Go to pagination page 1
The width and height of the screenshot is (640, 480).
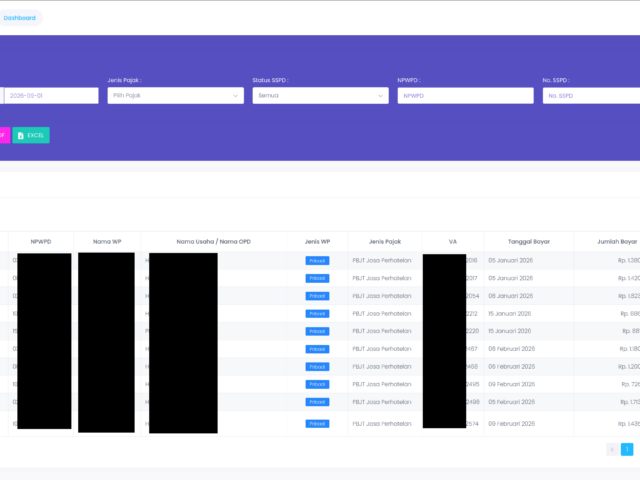pos(627,449)
